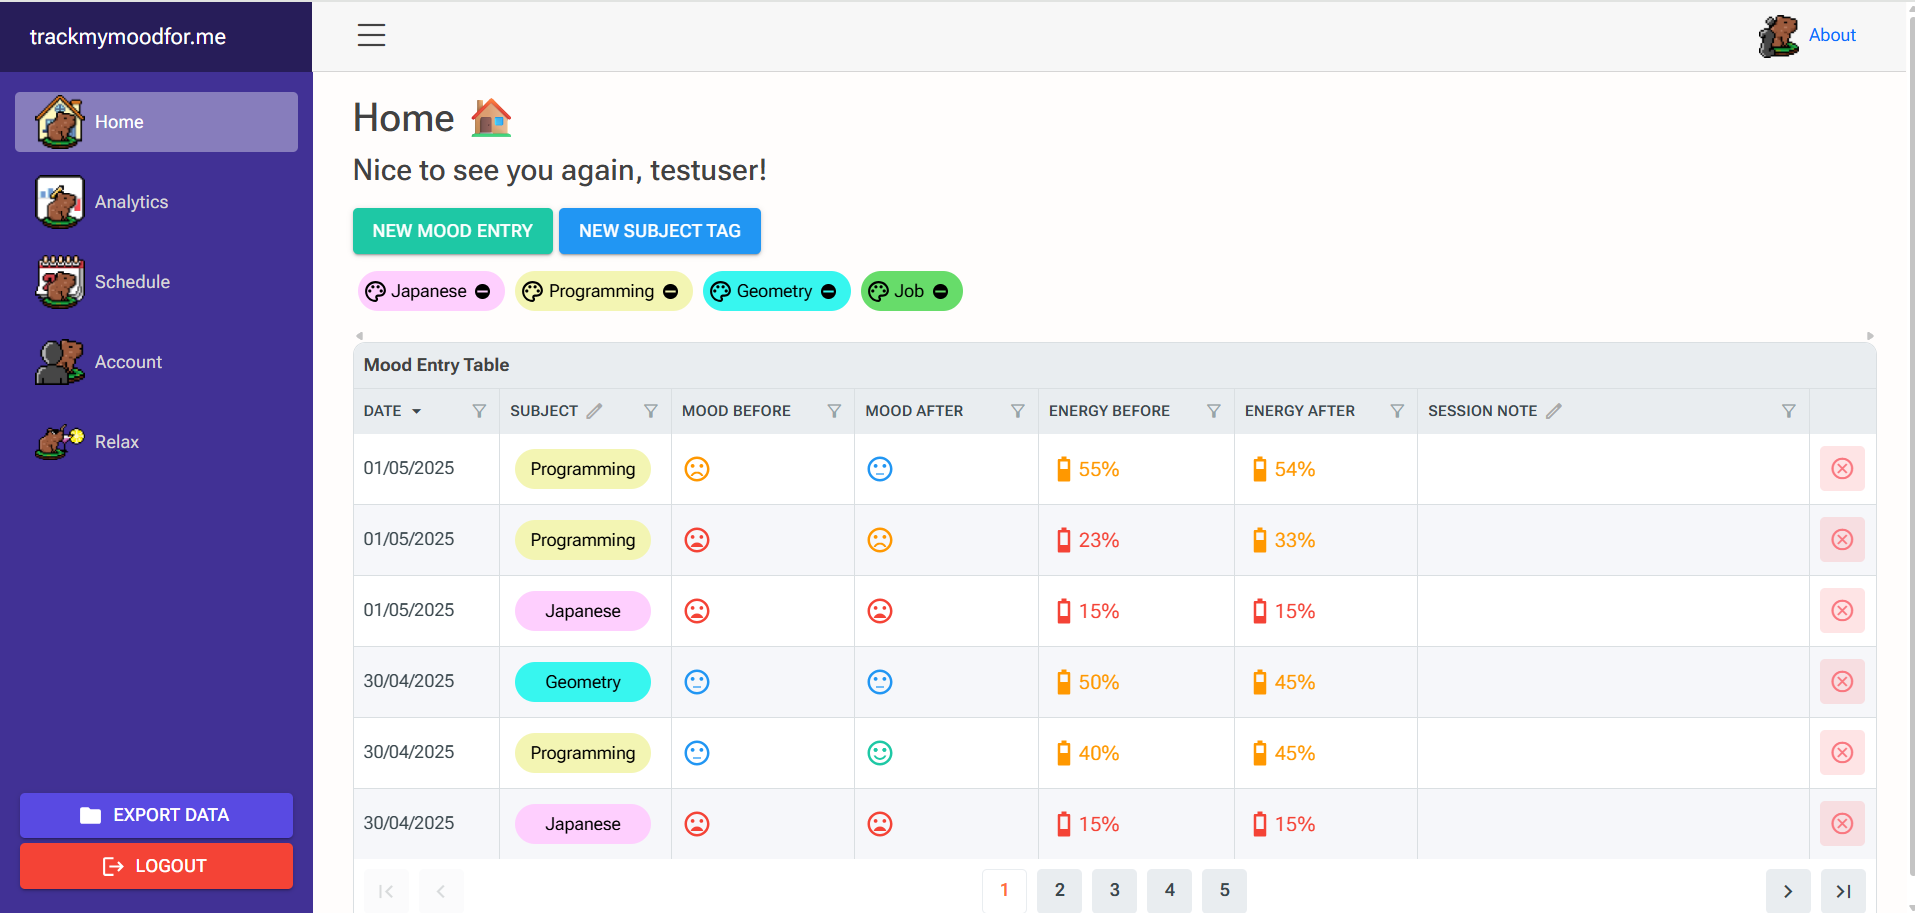
Task: Click the orange sad mood before face, top row
Action: pyautogui.click(x=697, y=469)
